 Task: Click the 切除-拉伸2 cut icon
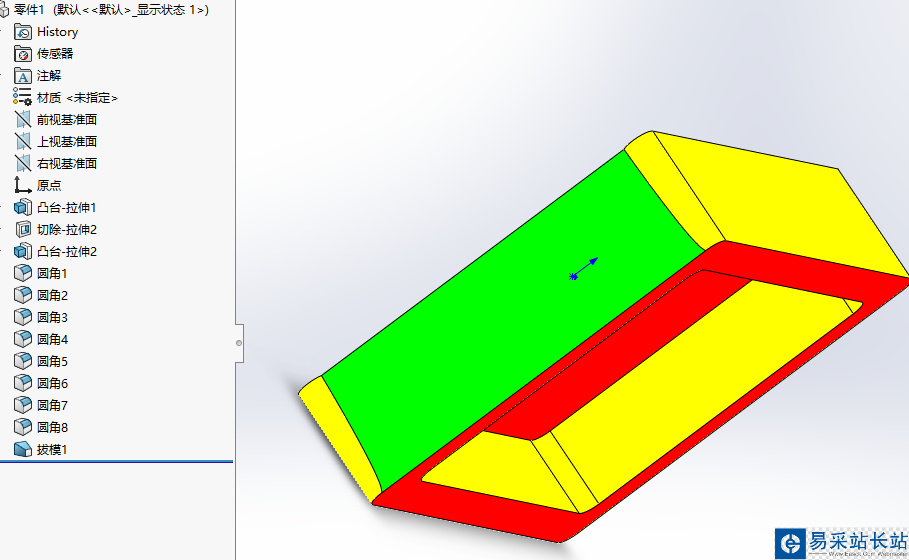point(23,230)
